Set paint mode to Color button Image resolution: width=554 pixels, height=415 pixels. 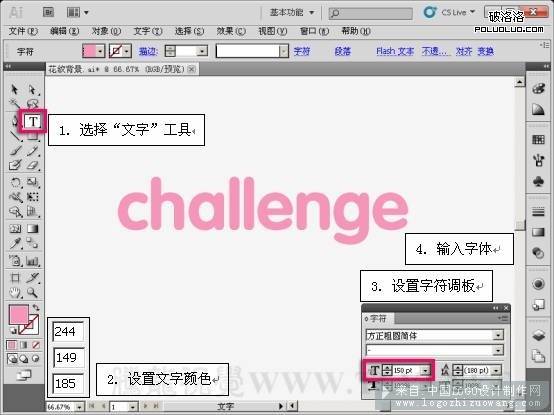tap(12, 345)
